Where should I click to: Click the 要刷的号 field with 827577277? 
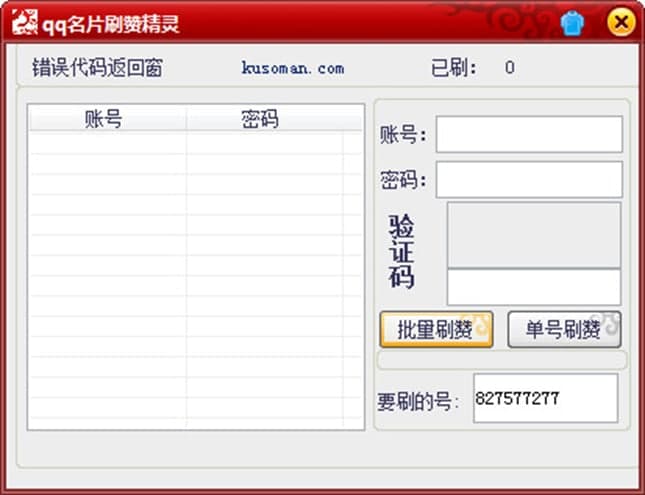click(545, 398)
